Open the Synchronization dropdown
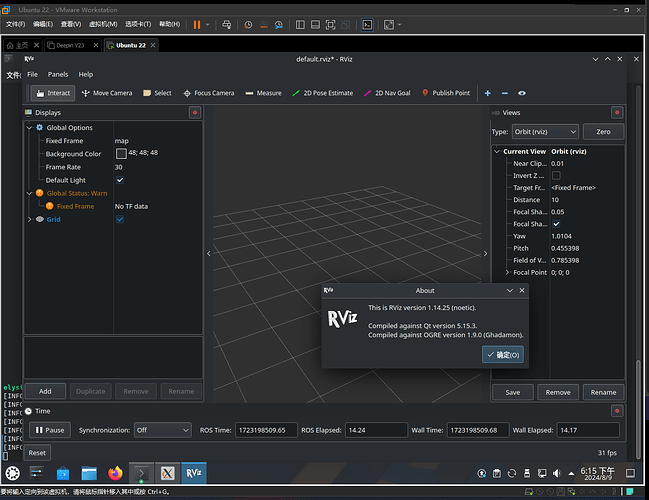This screenshot has width=649, height=500. click(162, 430)
